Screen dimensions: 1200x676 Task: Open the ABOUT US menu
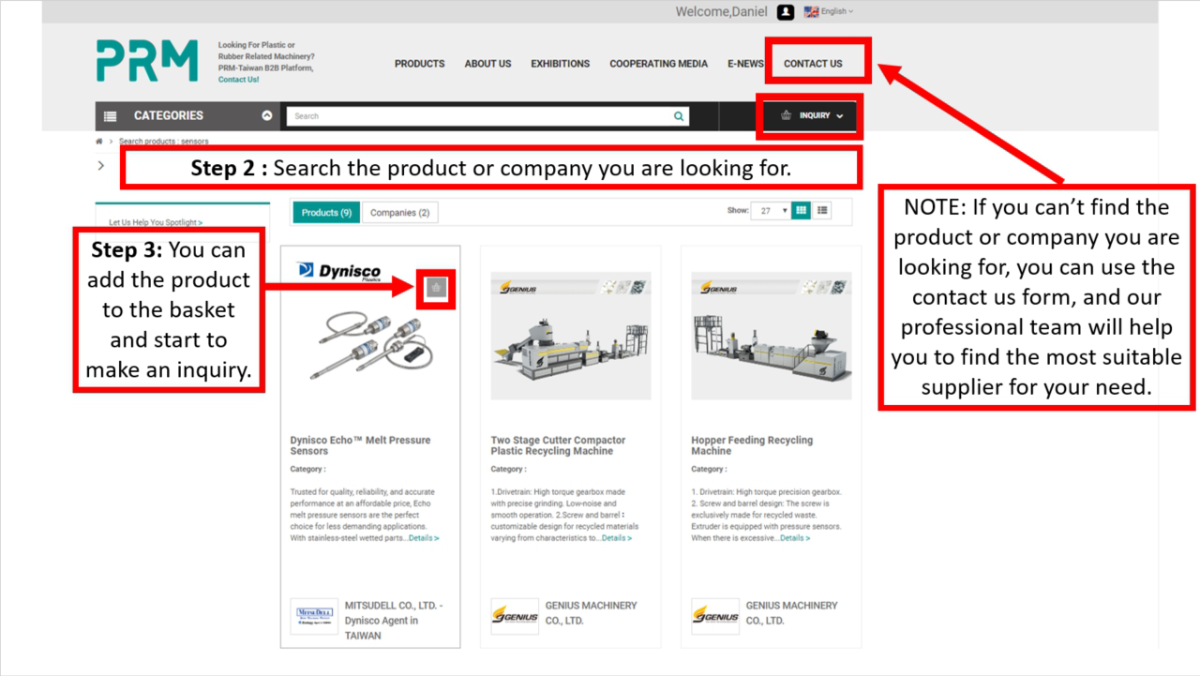click(x=488, y=64)
